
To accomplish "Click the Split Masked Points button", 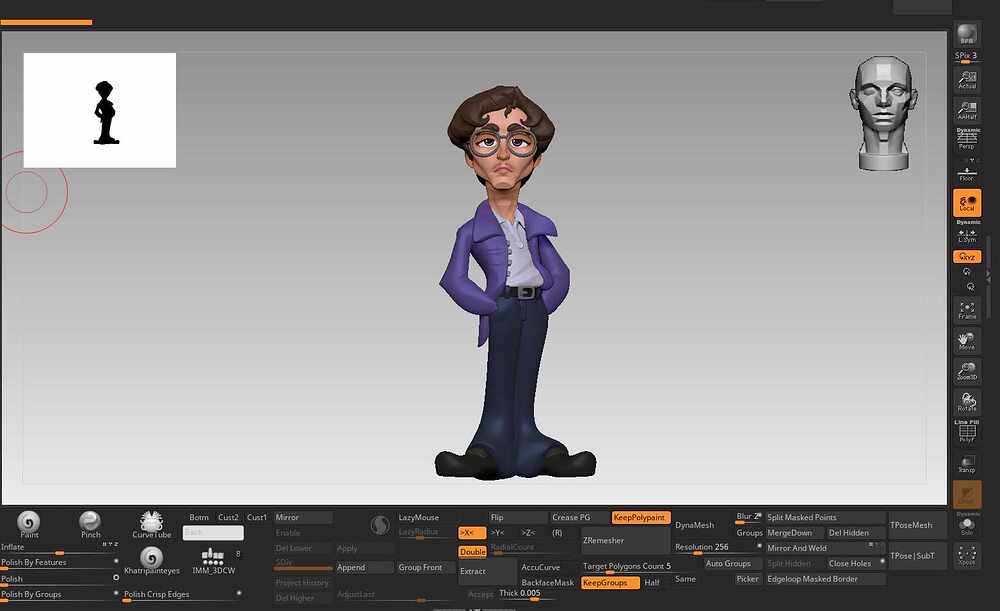I will (x=826, y=517).
